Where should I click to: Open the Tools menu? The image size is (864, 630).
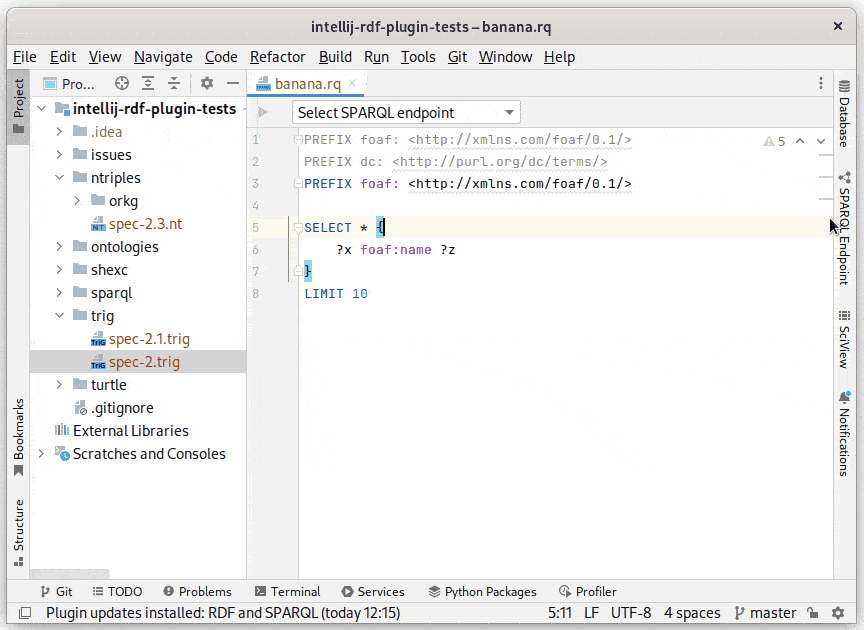tap(418, 57)
